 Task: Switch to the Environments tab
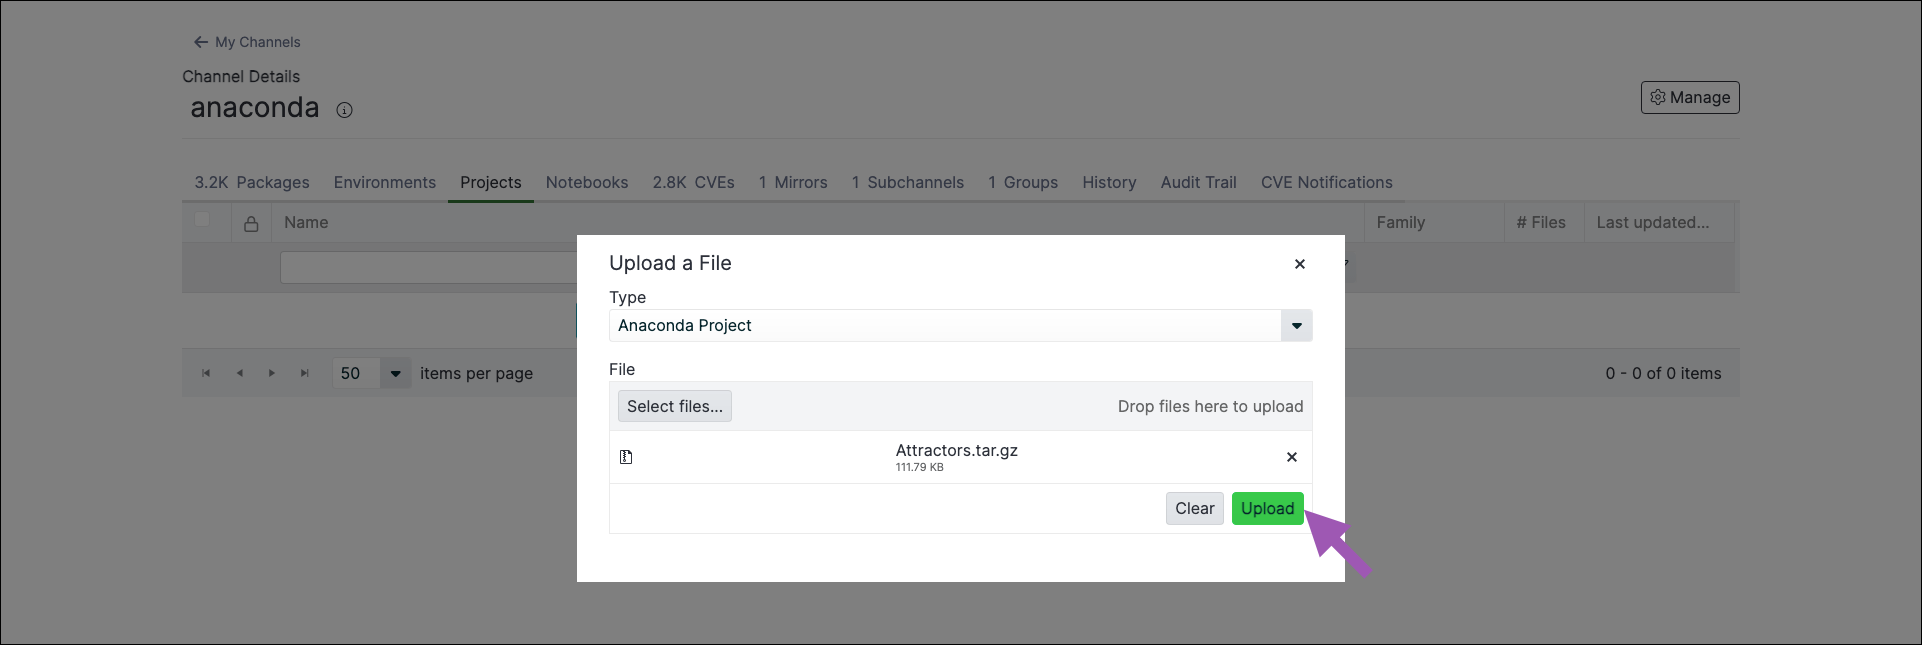[385, 182]
